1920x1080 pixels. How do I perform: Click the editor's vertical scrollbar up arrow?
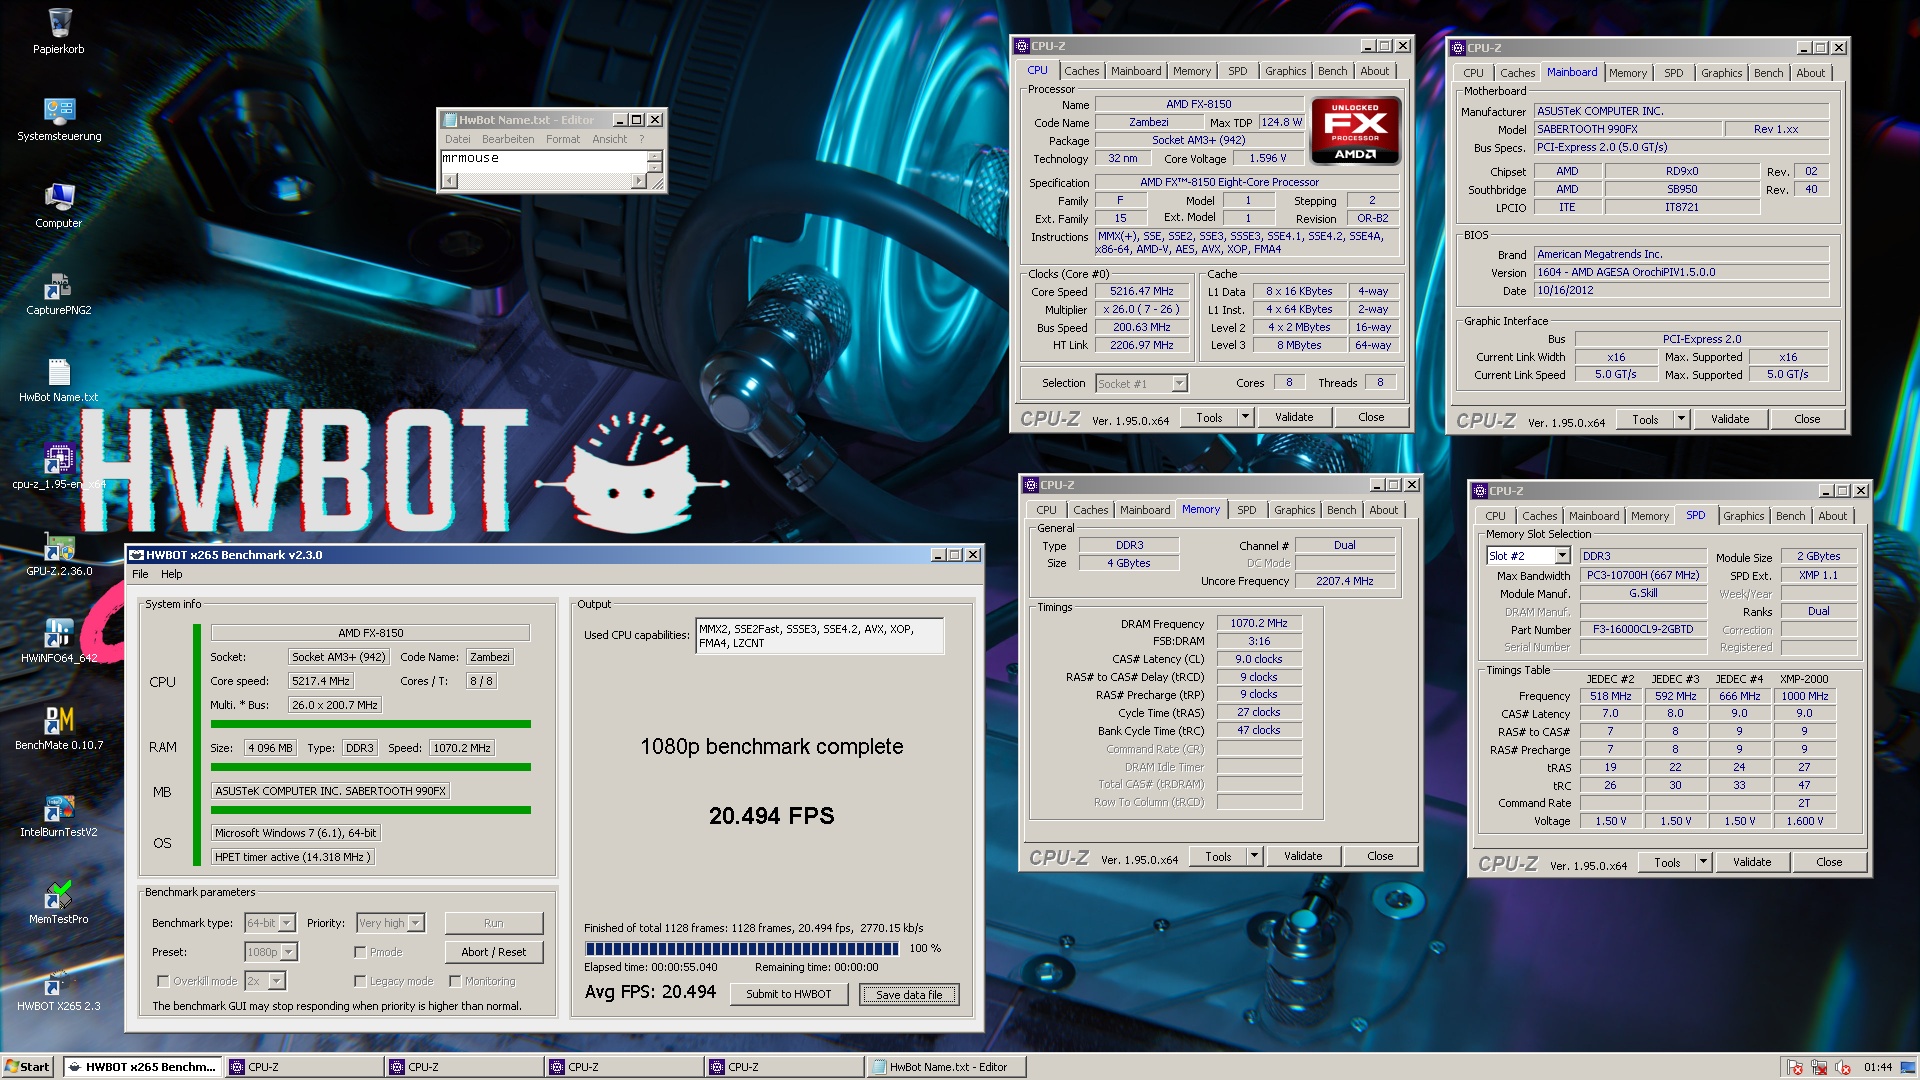click(x=655, y=157)
